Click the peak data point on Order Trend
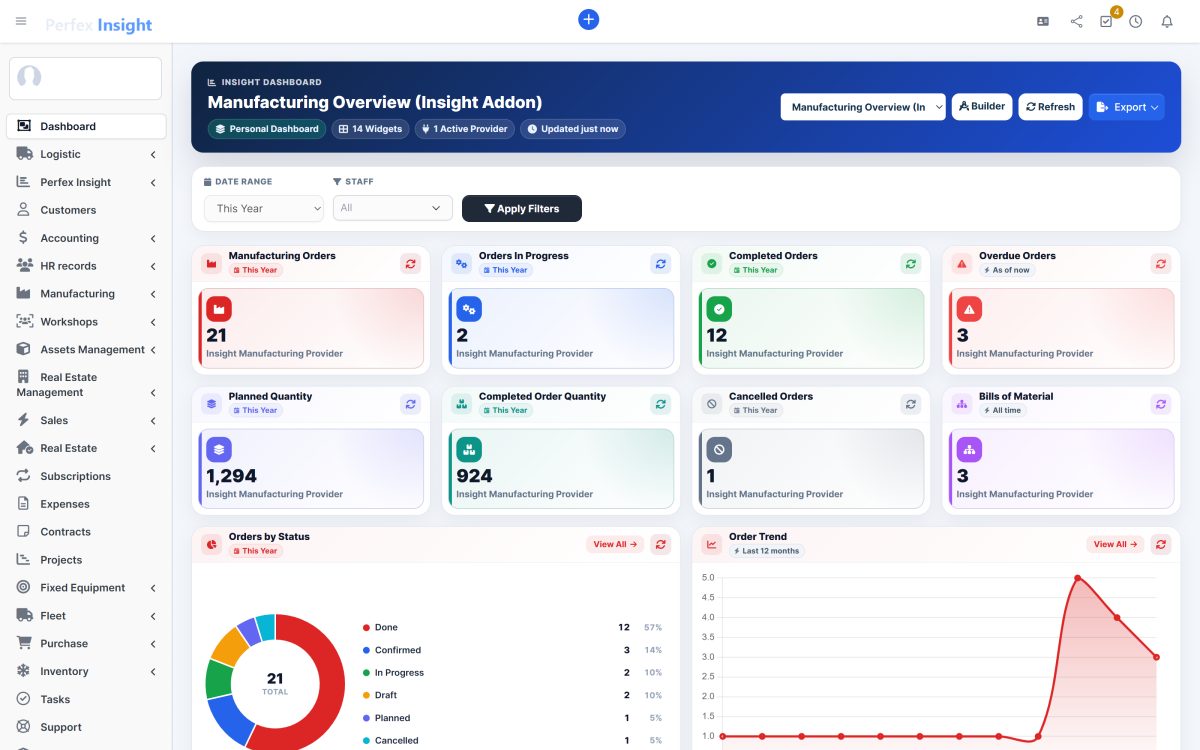The height and width of the screenshot is (750, 1200). coord(1077,578)
